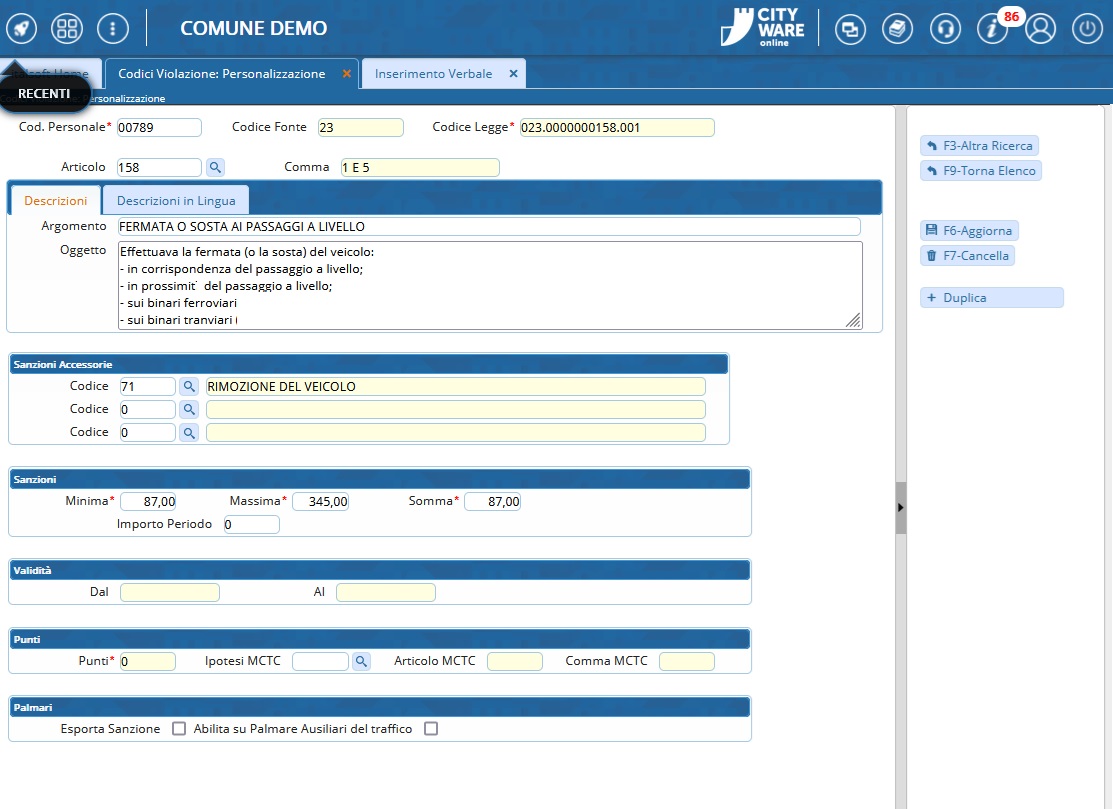
Task: Open the three-dots options menu
Action: point(113,29)
